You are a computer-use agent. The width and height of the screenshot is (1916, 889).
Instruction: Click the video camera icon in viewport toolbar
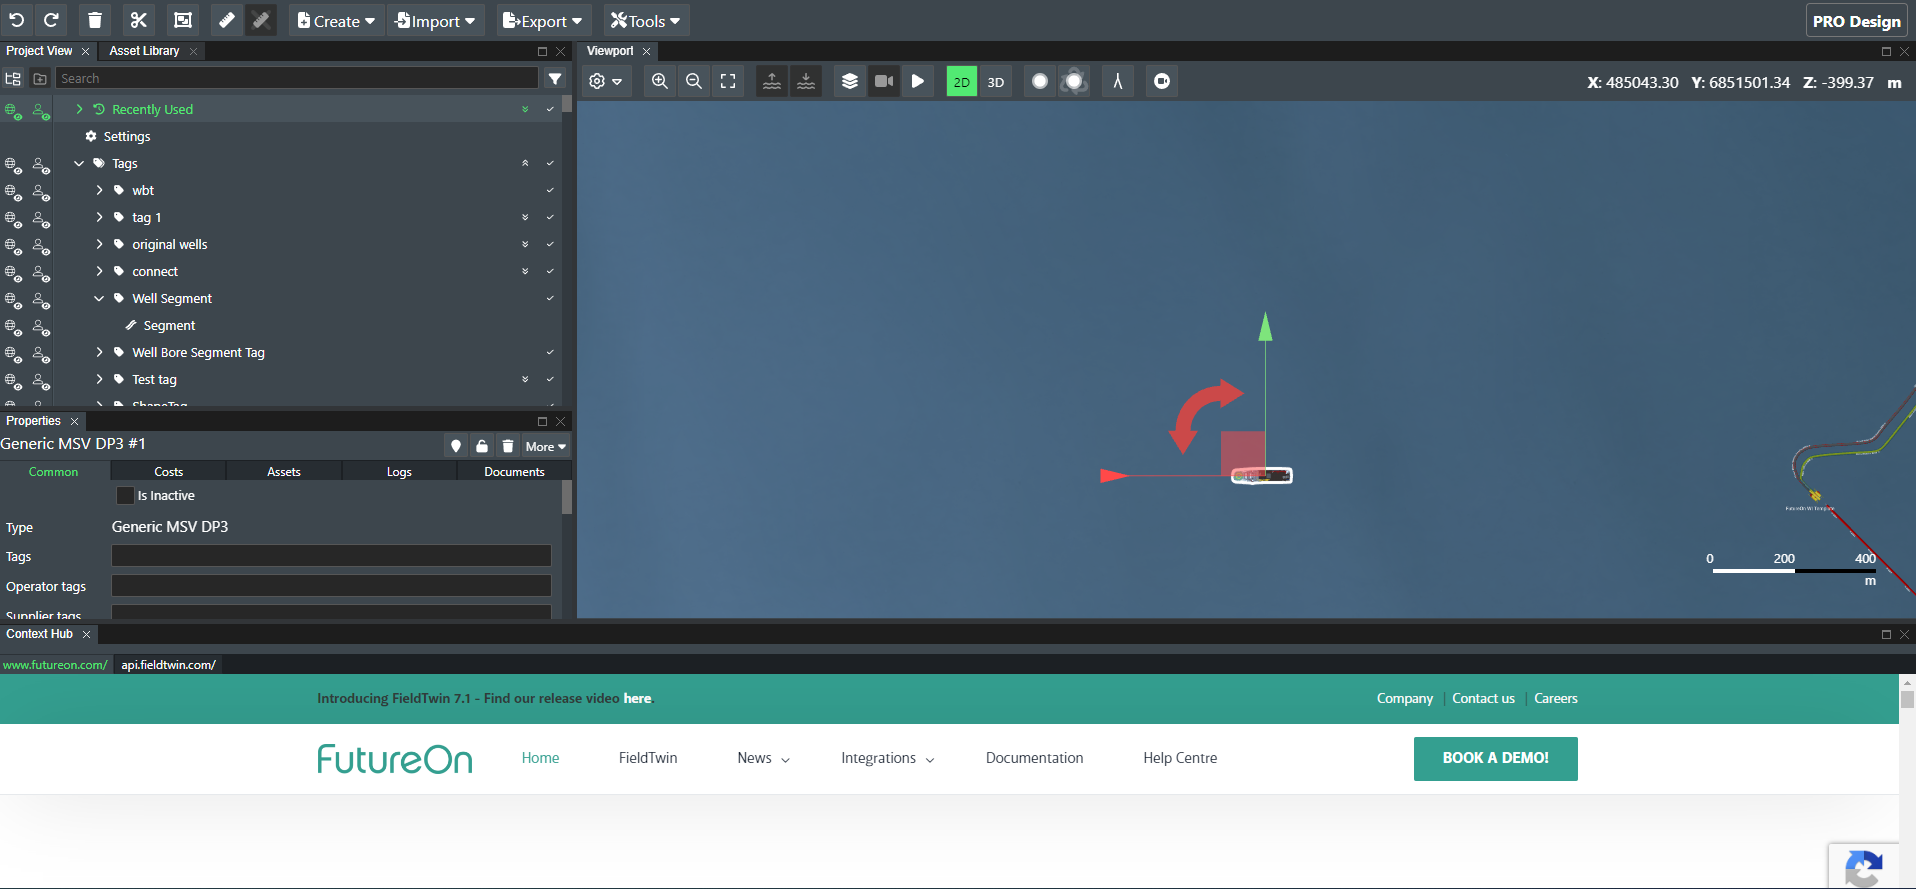(884, 81)
